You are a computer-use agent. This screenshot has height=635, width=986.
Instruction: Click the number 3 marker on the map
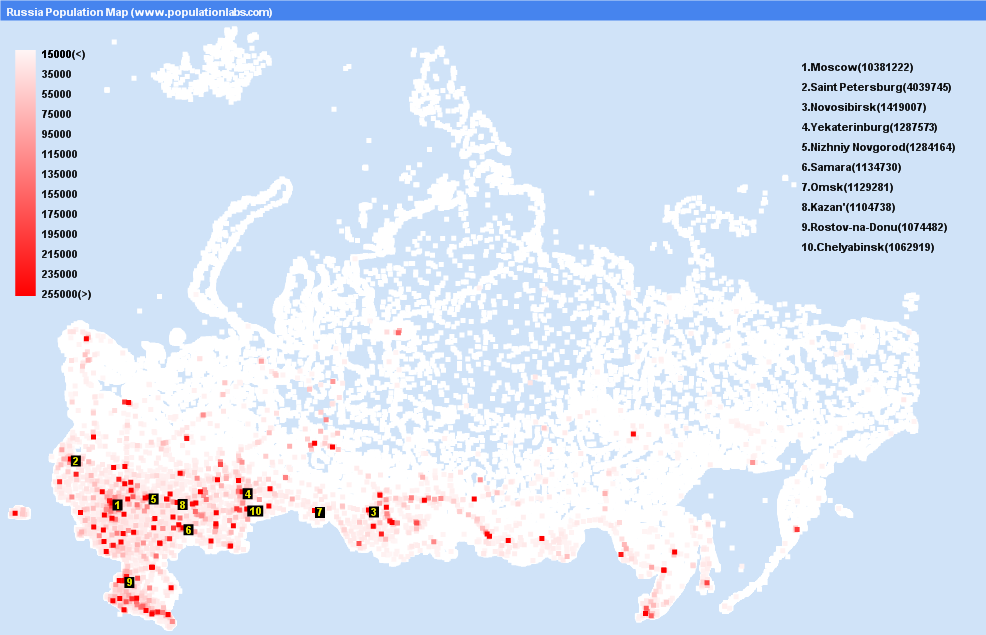tap(373, 512)
